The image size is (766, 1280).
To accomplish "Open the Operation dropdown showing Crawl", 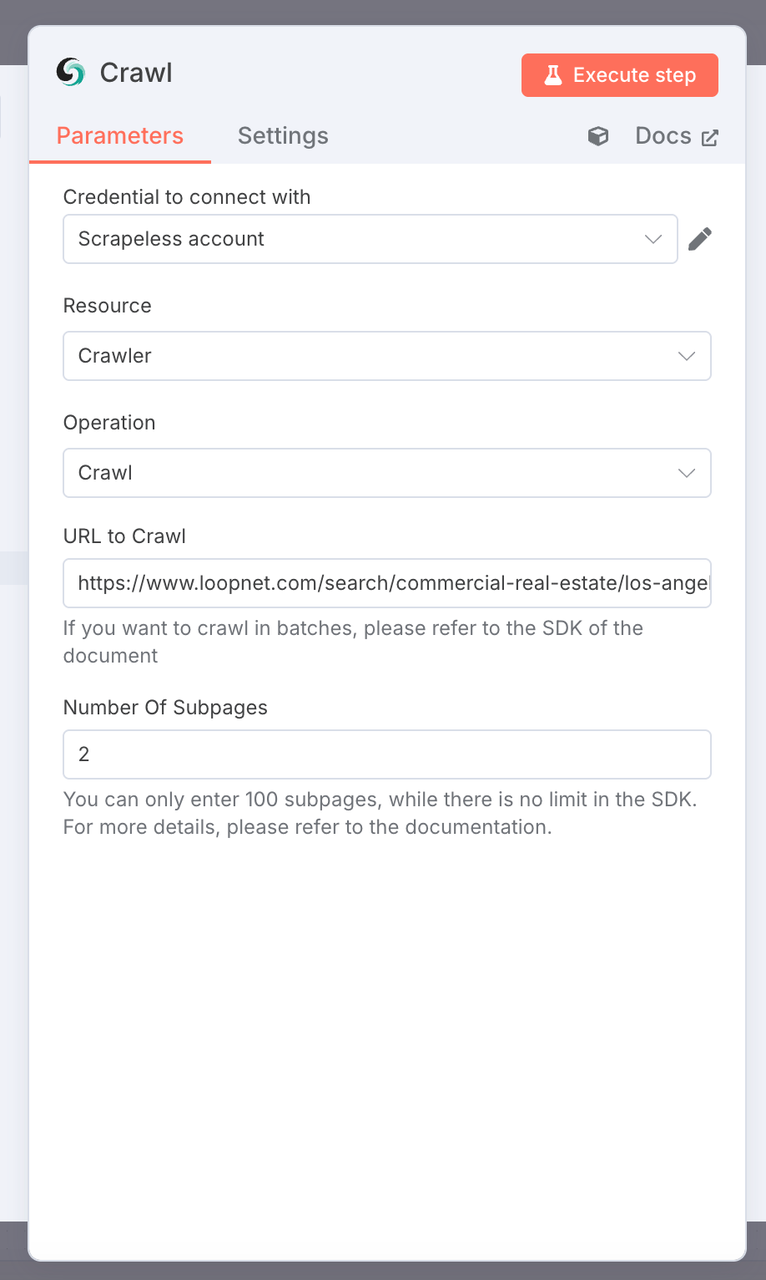I will [x=387, y=473].
